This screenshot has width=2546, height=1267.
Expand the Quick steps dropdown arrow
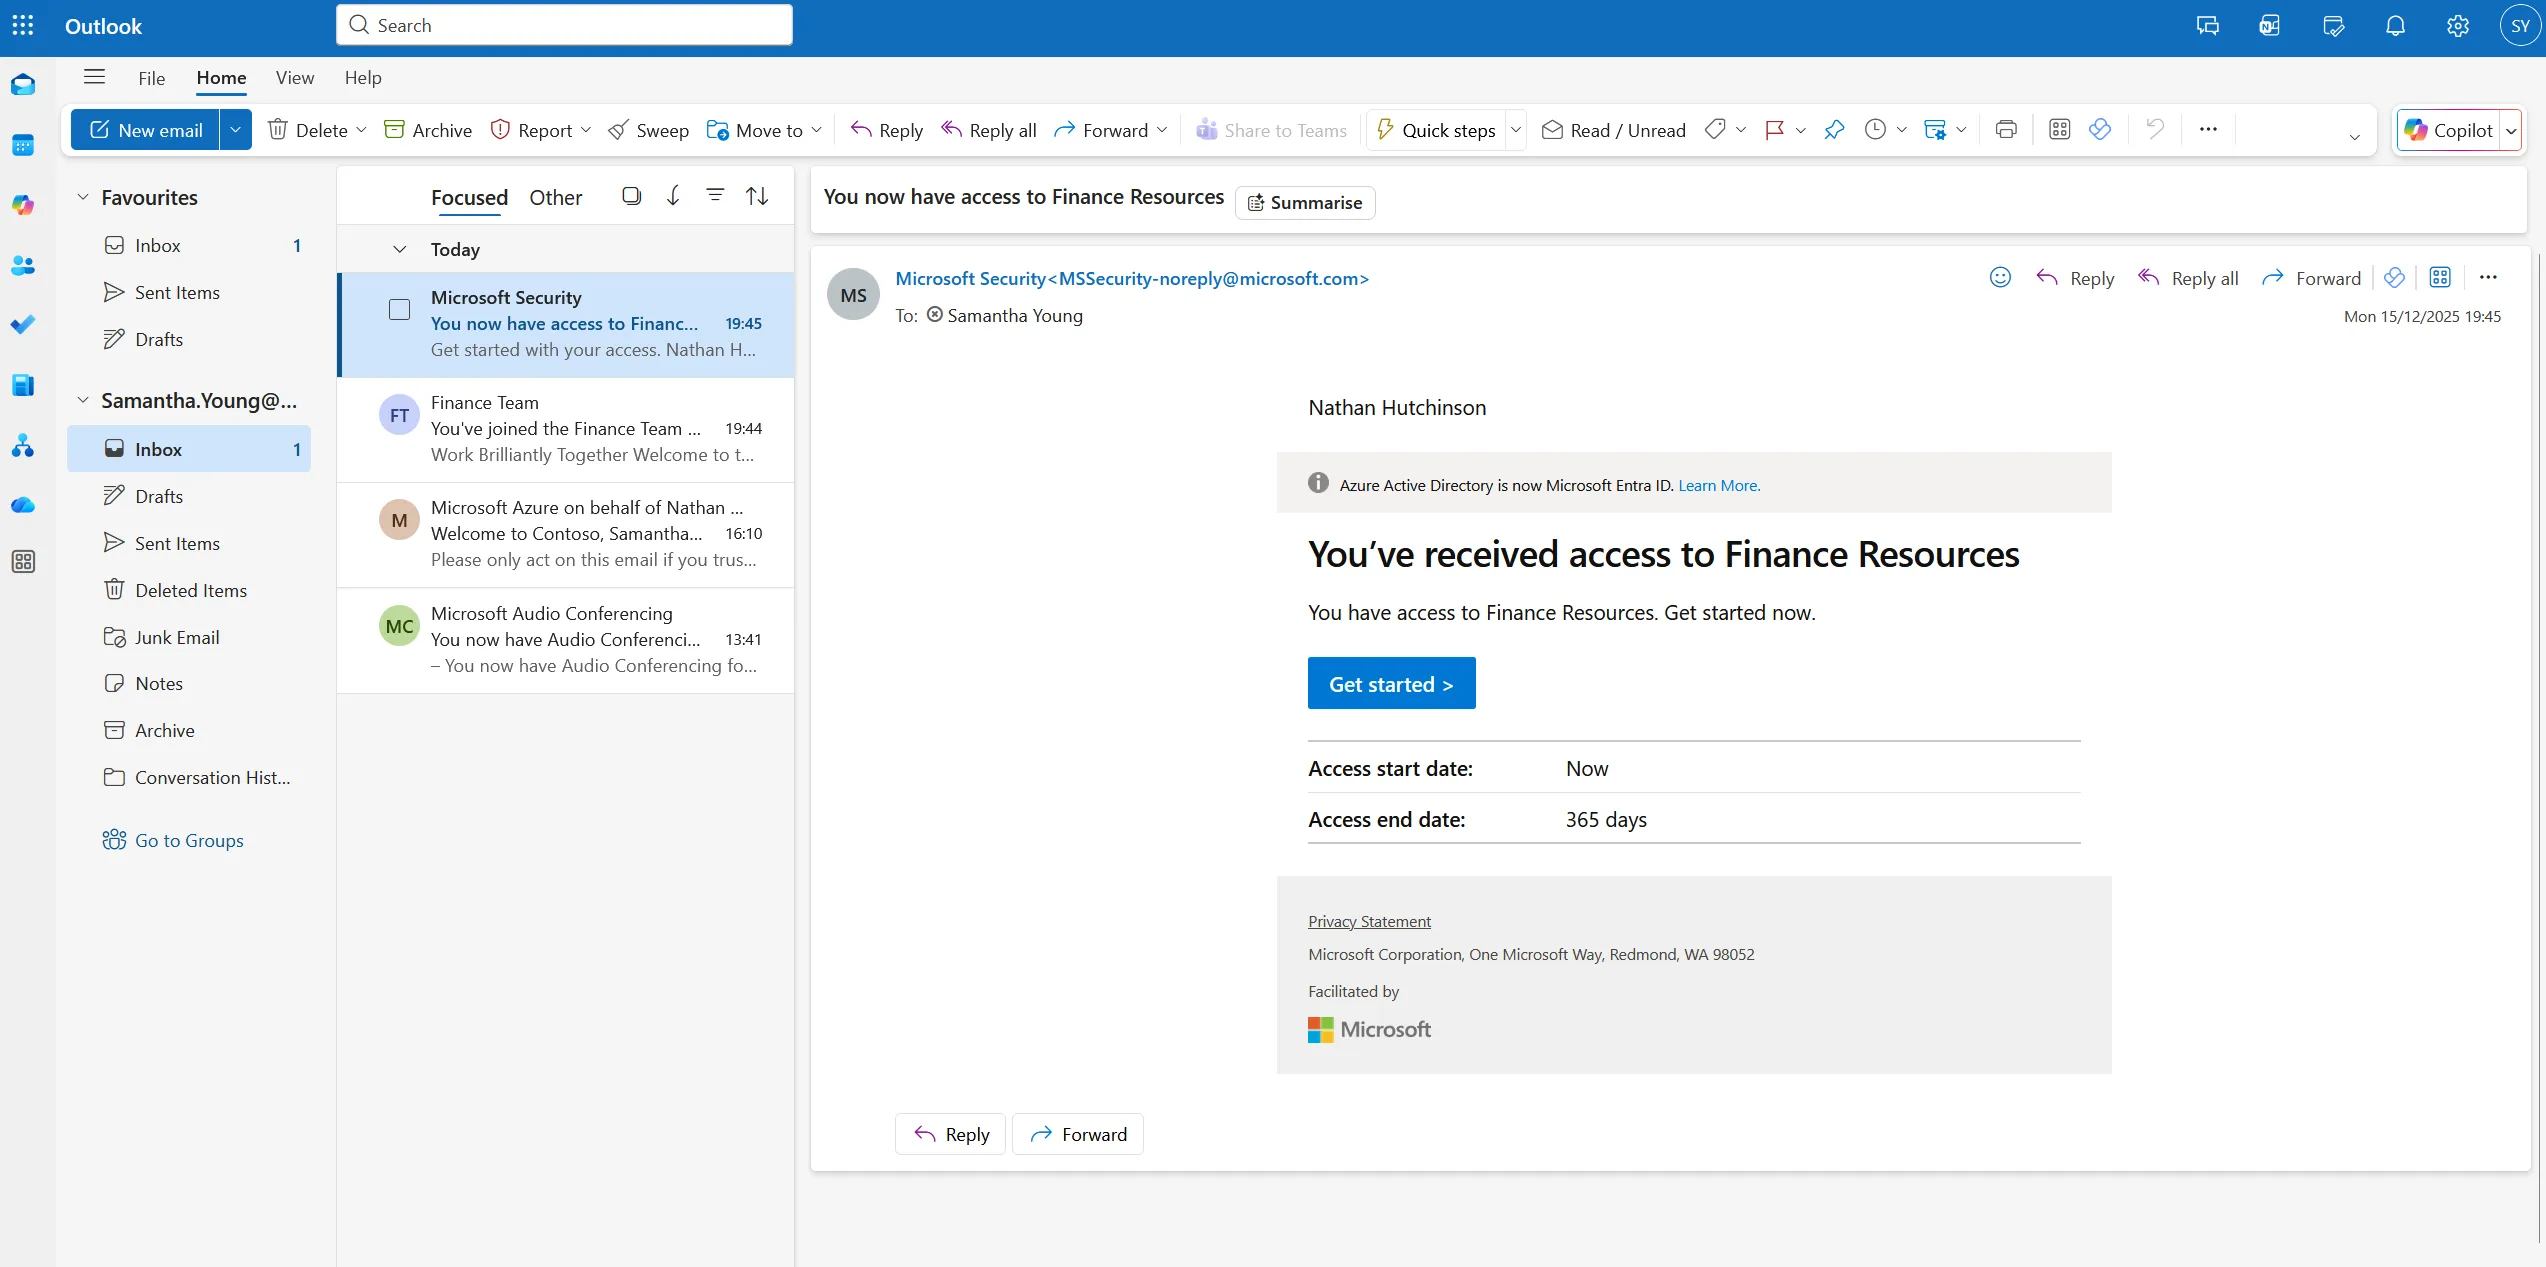(x=1515, y=130)
